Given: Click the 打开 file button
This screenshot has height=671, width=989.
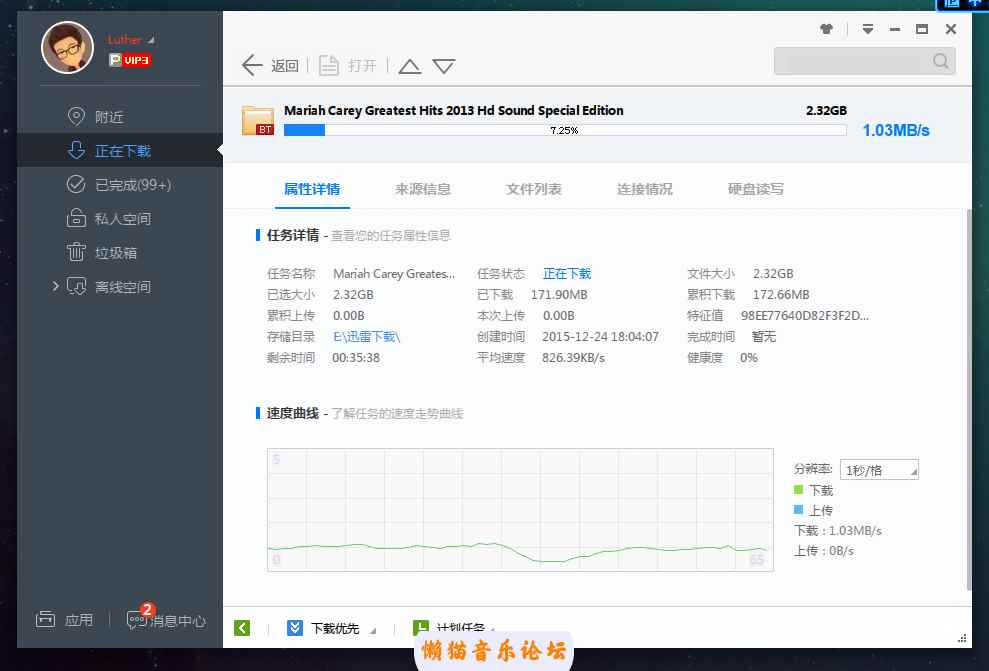Looking at the screenshot, I should (x=348, y=65).
